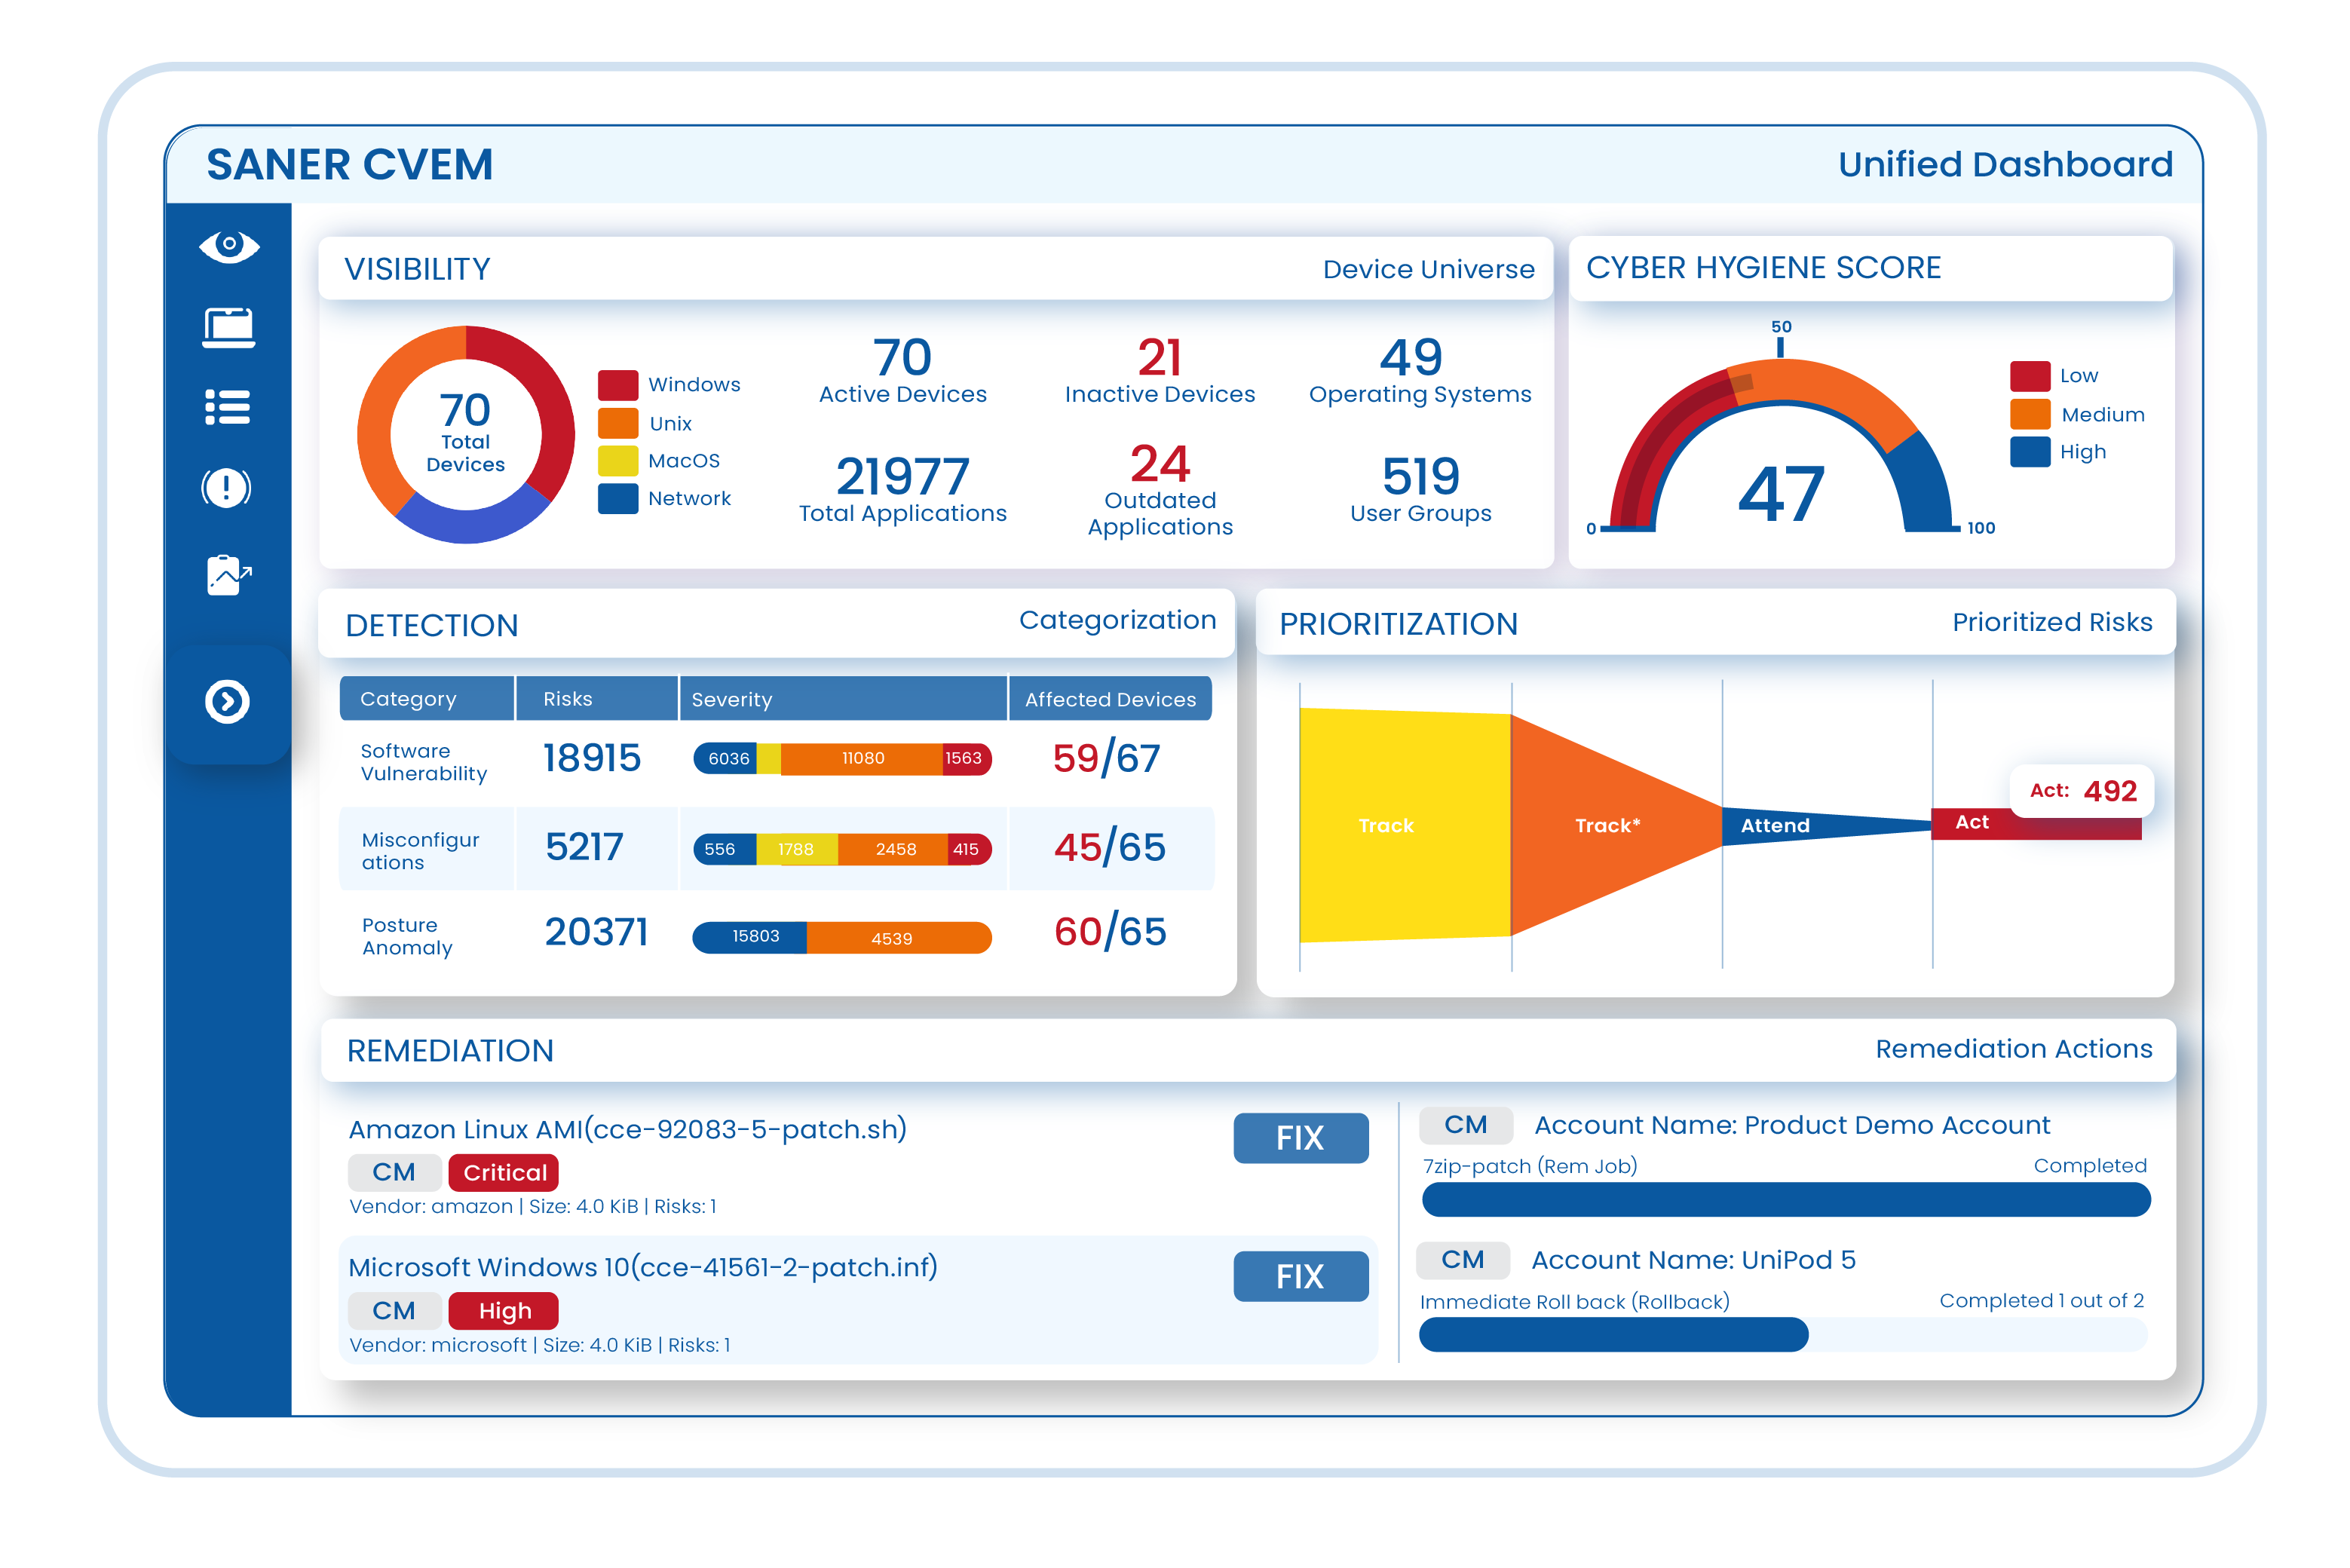Click the 4539 orange severity segment
The width and height of the screenshot is (2350, 1568).
[x=899, y=938]
